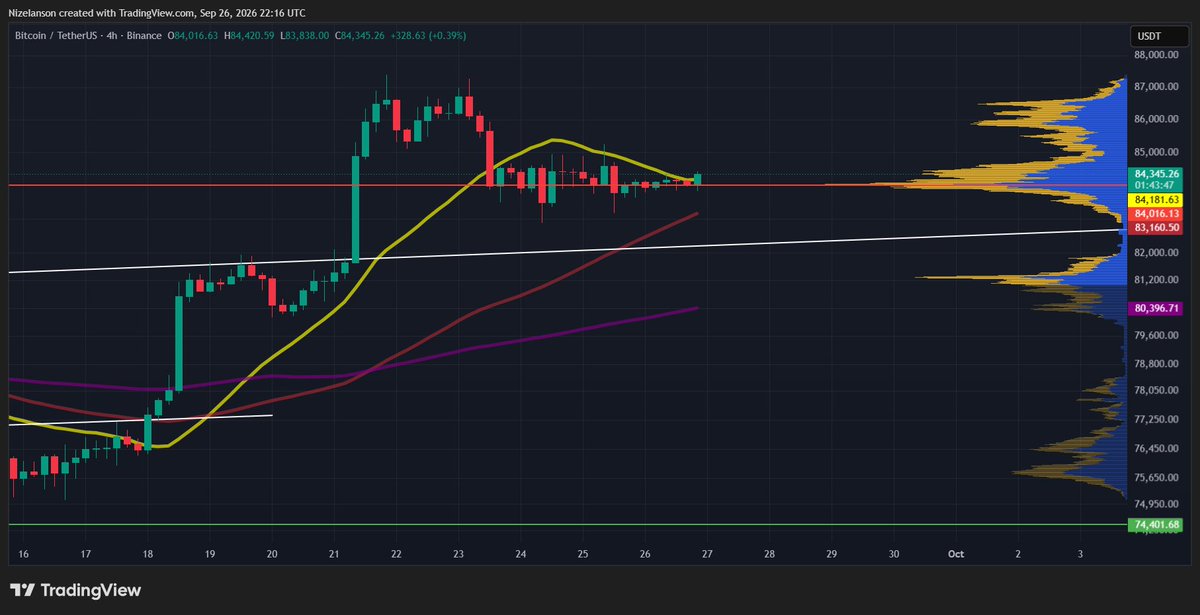Click date label 28 on time axis

tap(769, 553)
